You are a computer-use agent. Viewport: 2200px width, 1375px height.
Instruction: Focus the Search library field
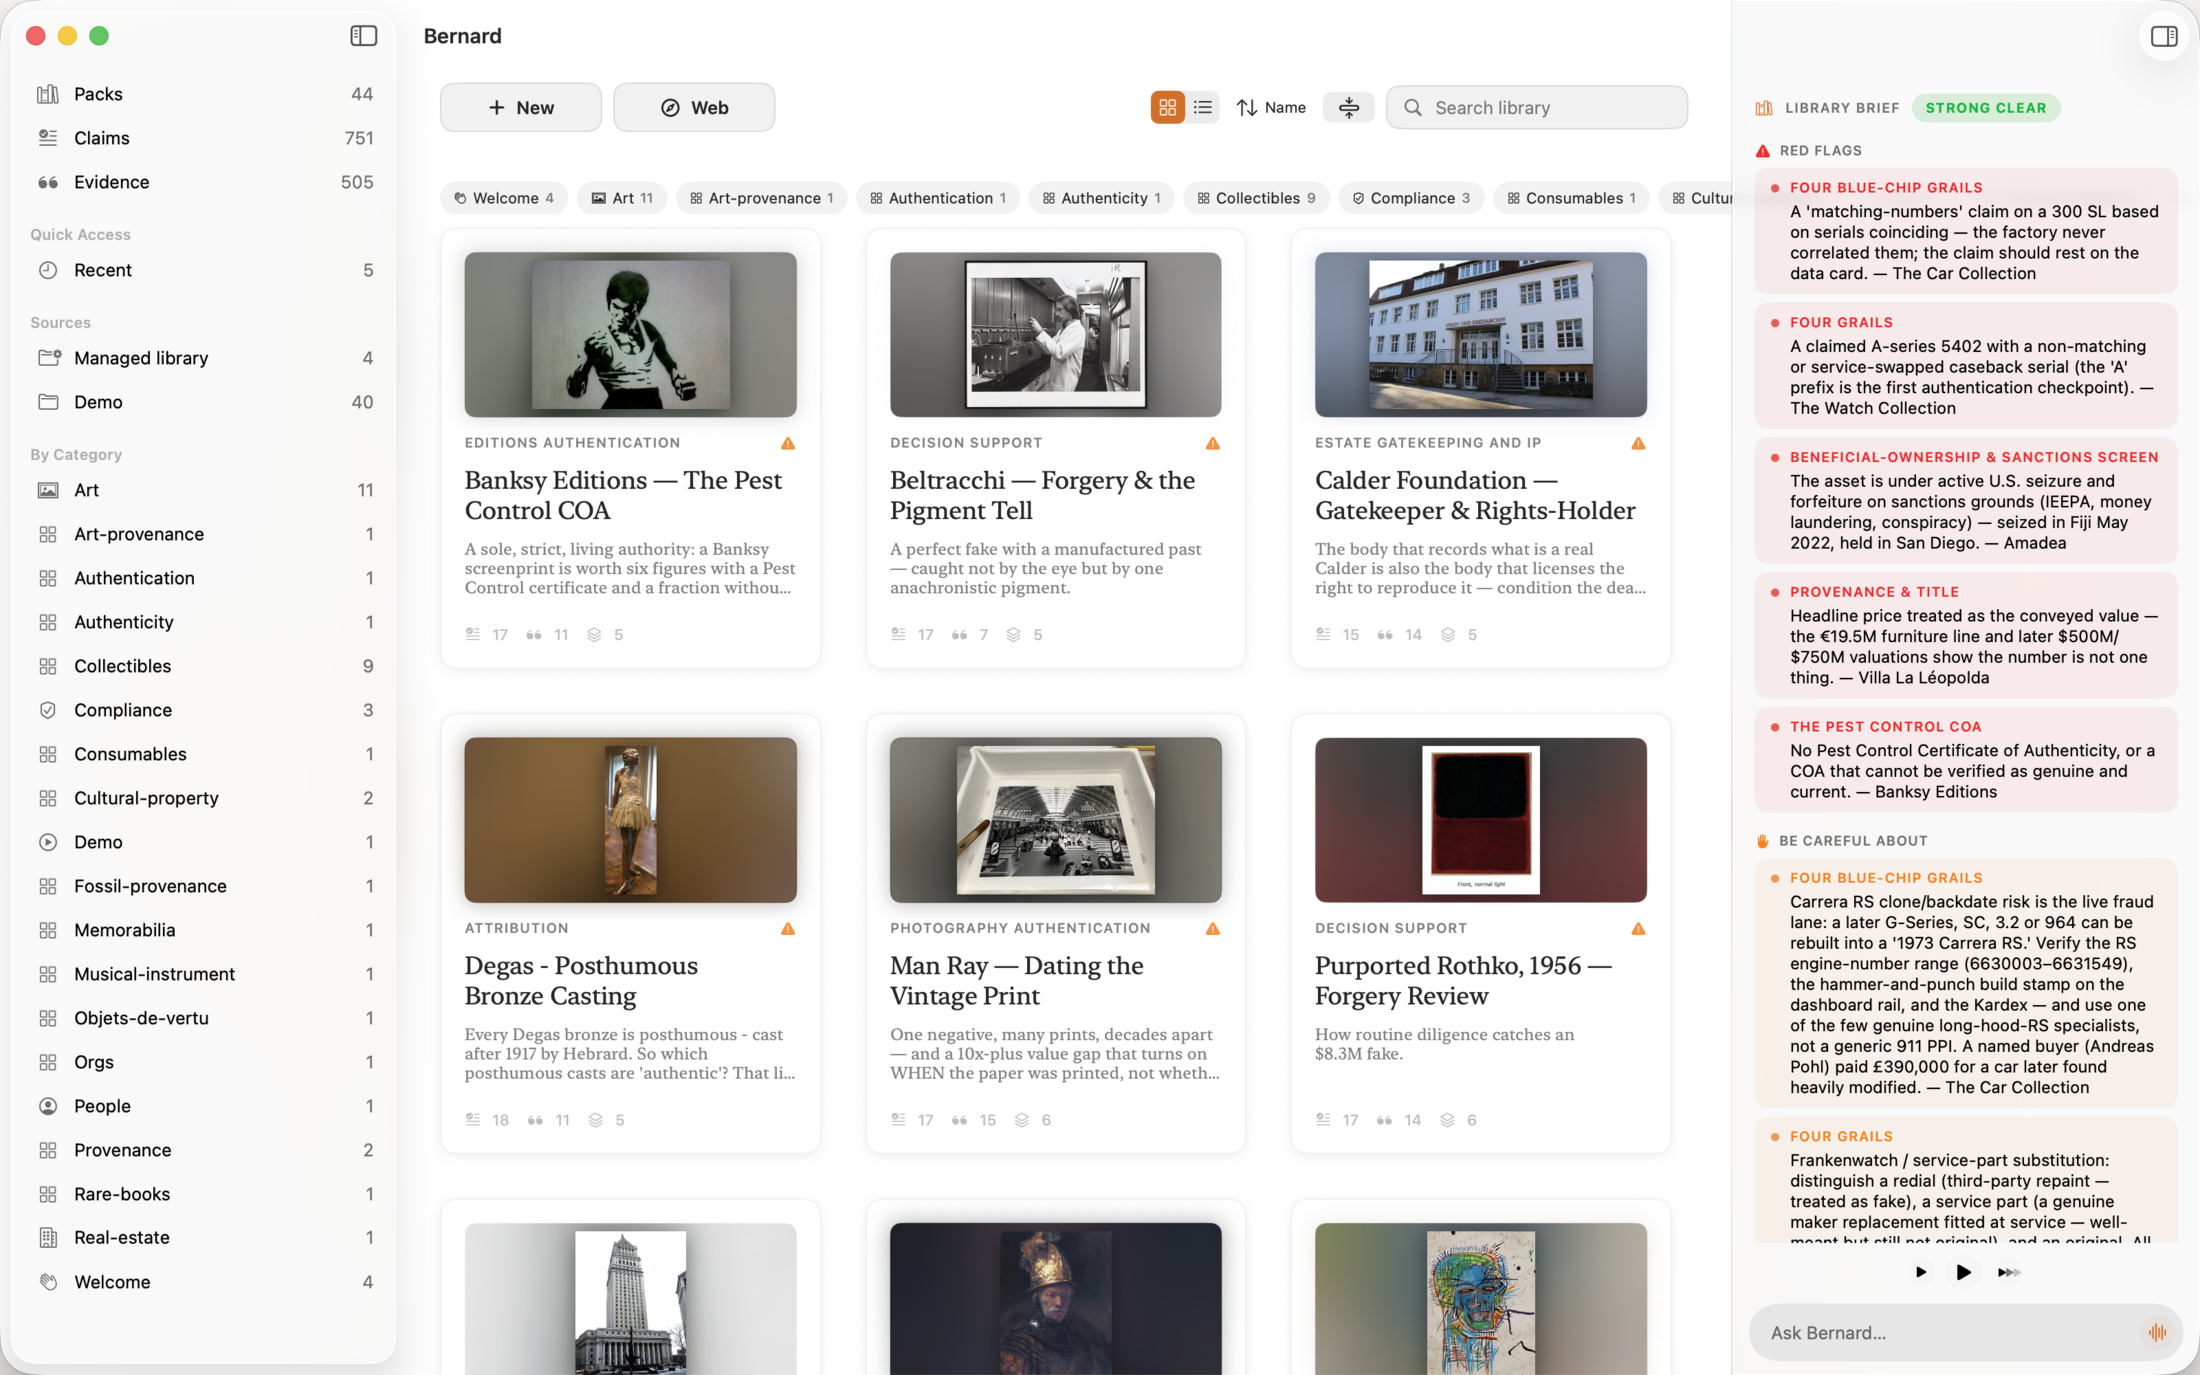1536,107
